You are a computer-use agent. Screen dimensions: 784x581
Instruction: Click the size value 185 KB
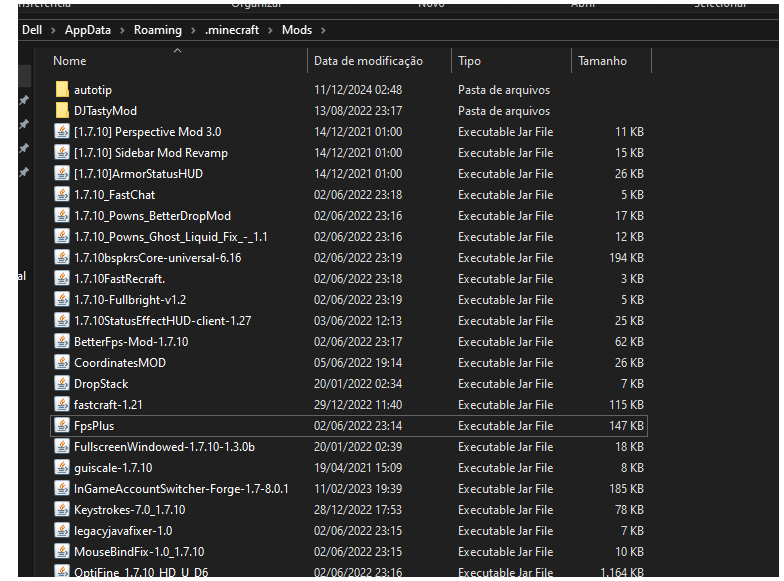click(x=626, y=489)
